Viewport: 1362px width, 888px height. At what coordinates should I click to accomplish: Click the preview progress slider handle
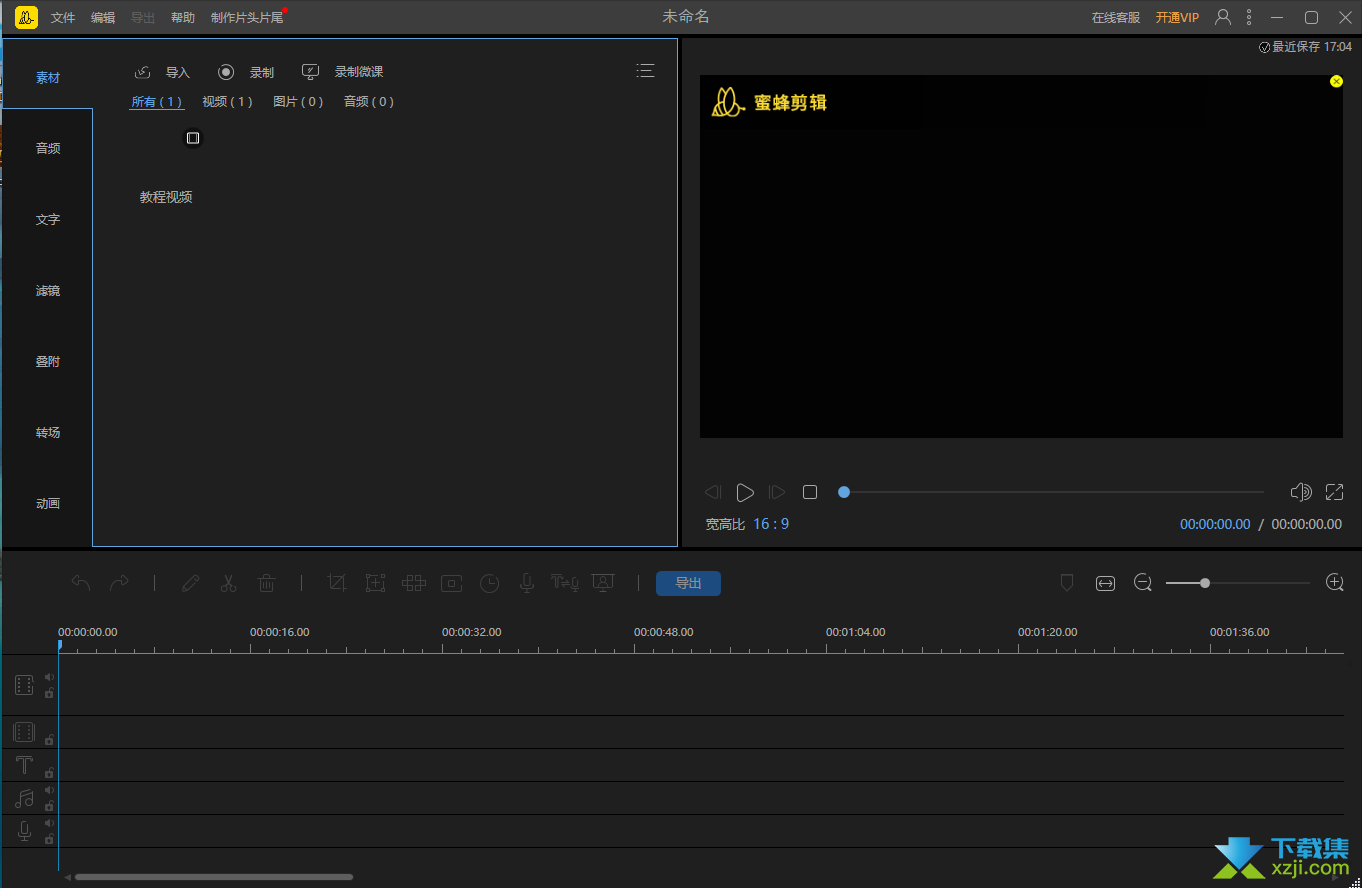pyautogui.click(x=844, y=492)
